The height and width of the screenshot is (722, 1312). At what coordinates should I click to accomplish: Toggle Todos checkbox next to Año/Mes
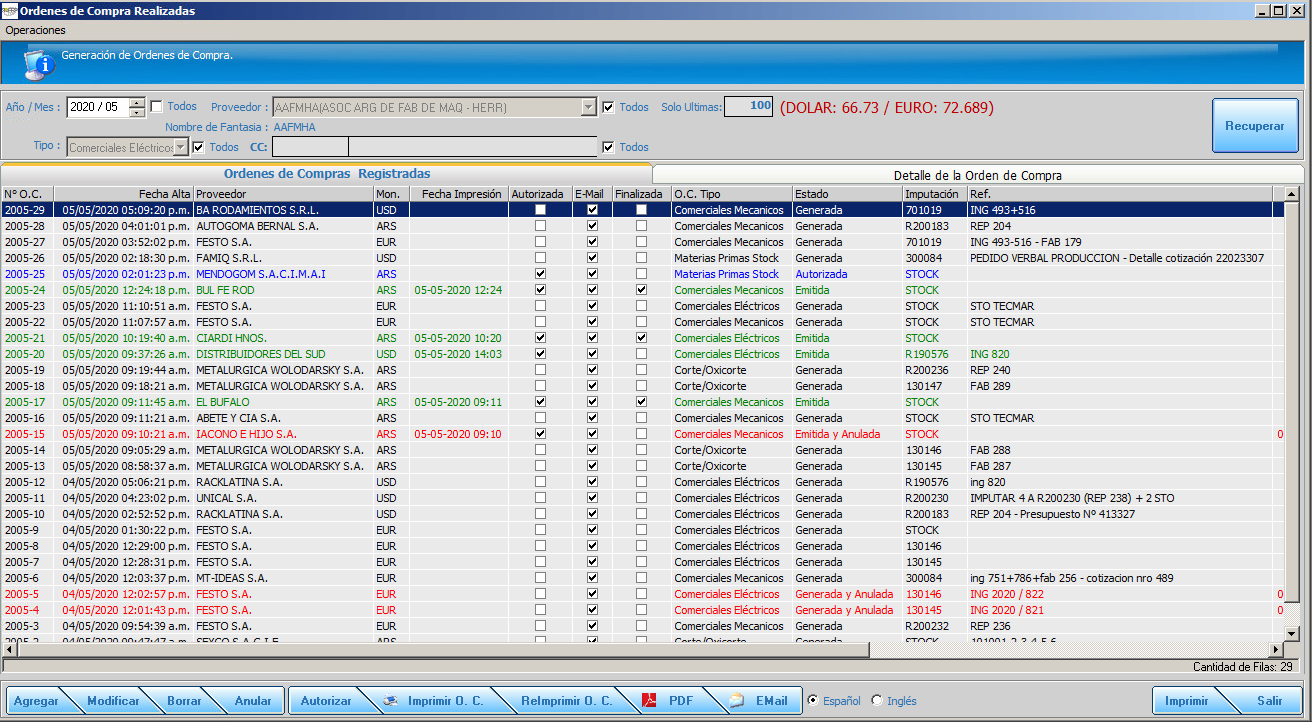pyautogui.click(x=157, y=107)
